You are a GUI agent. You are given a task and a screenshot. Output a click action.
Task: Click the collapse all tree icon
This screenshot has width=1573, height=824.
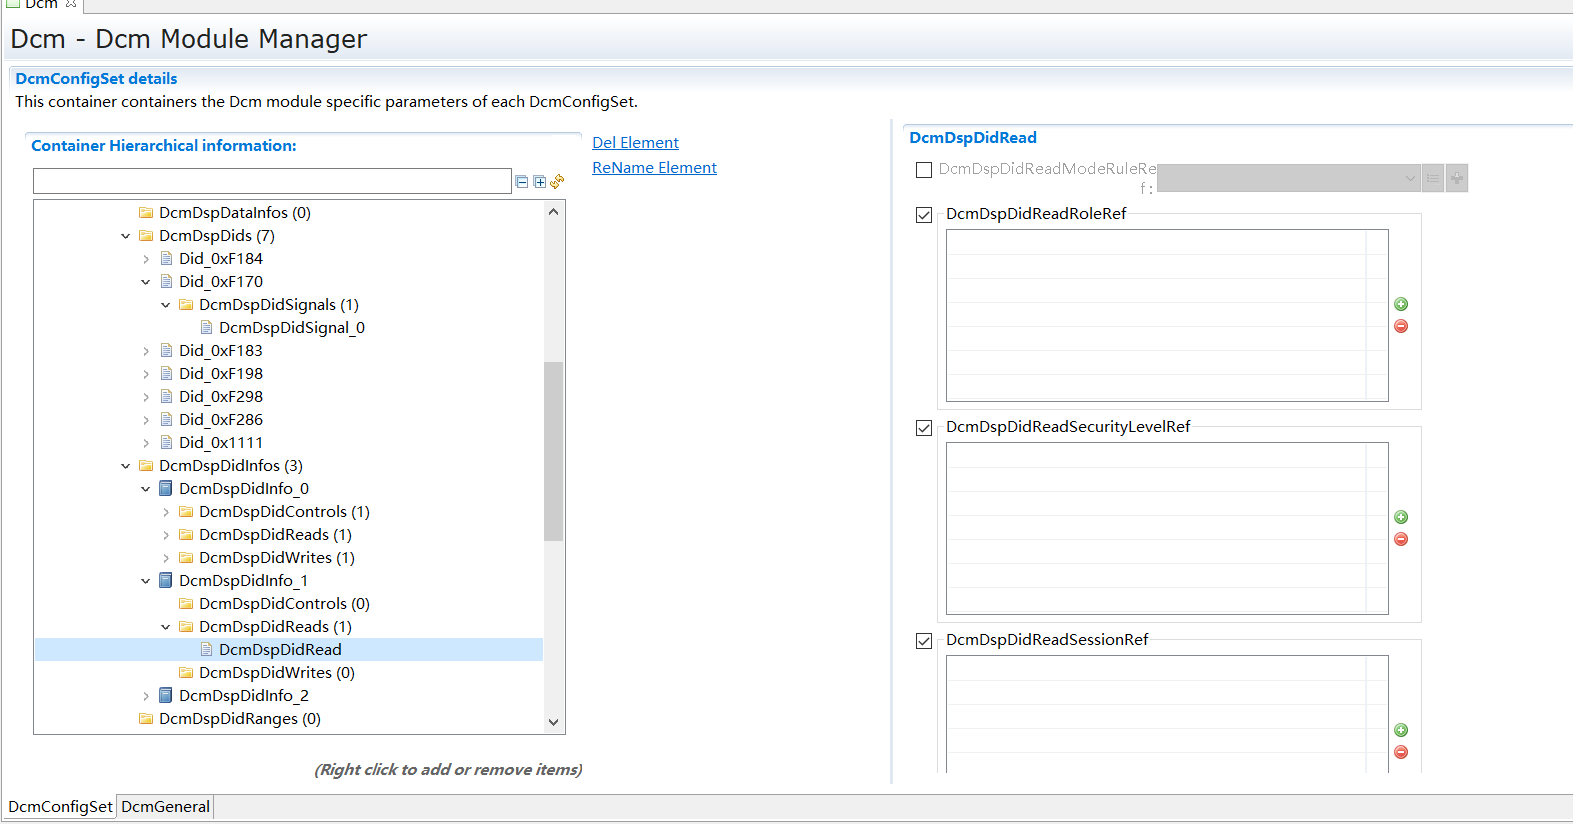tap(521, 181)
